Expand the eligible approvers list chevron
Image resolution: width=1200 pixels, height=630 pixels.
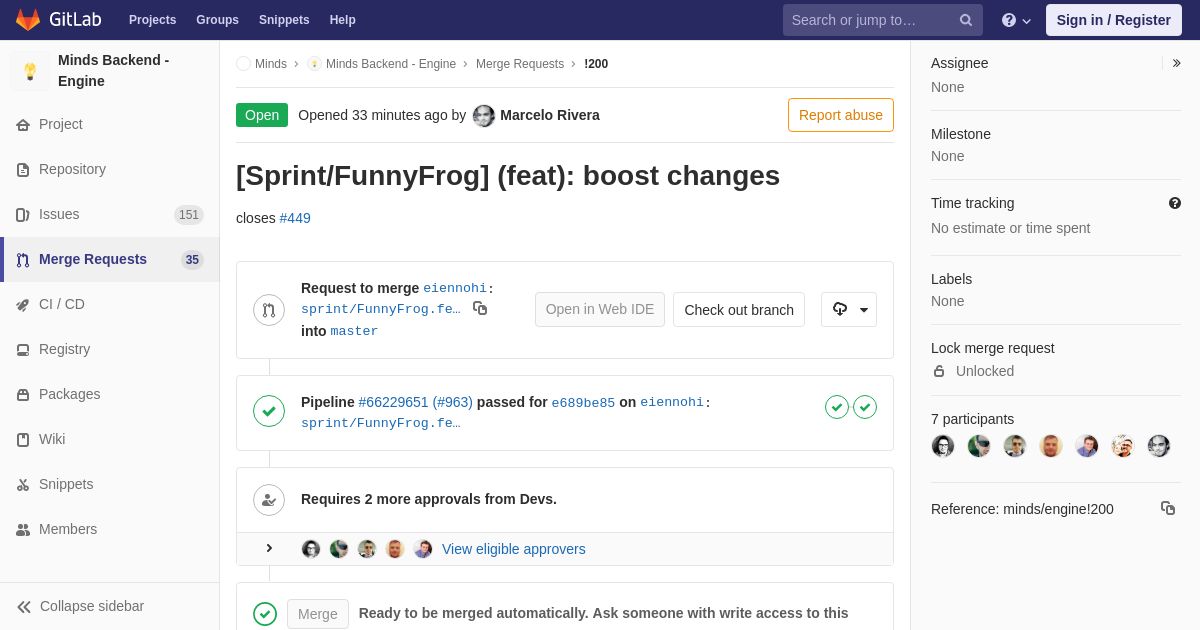point(269,548)
